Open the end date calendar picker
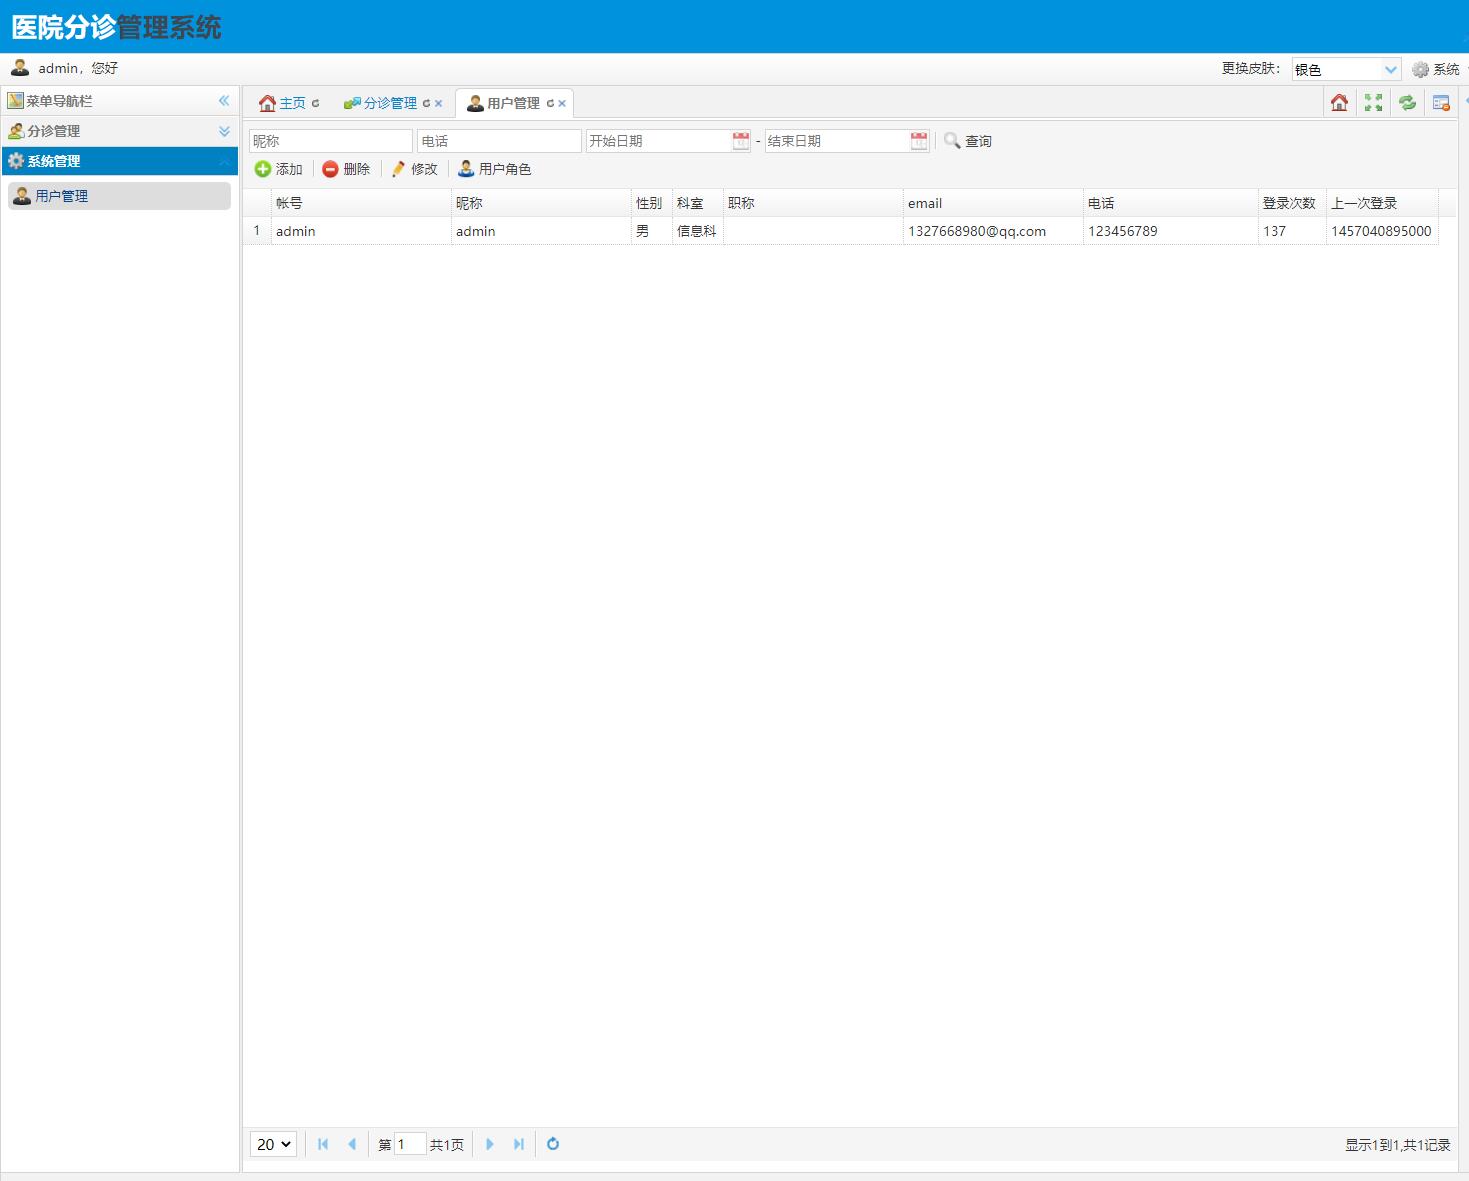The width and height of the screenshot is (1469, 1181). (919, 141)
